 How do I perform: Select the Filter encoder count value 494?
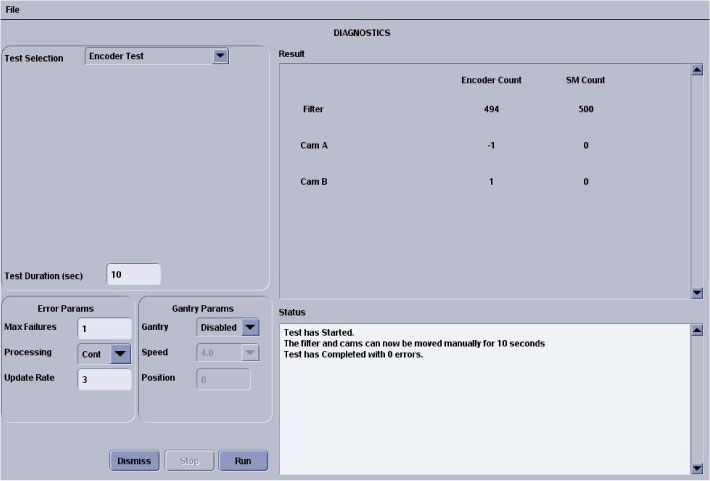490,109
